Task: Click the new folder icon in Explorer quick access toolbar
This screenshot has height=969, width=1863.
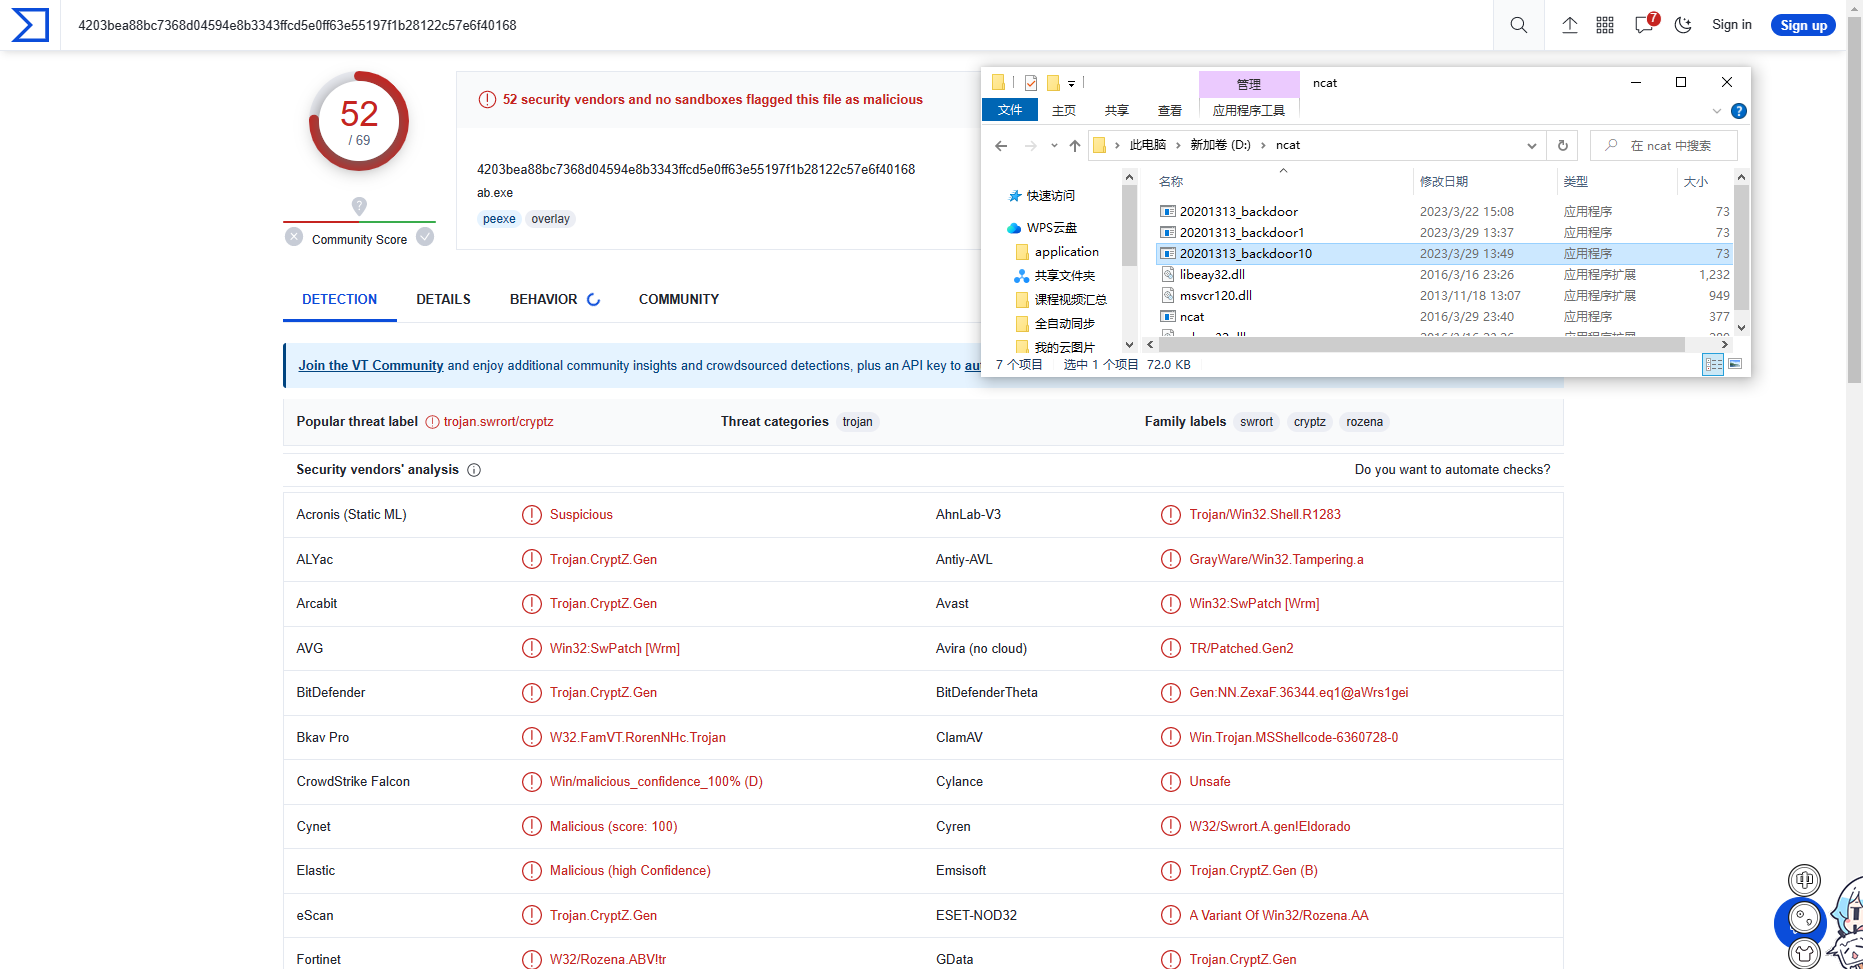Action: [1053, 83]
